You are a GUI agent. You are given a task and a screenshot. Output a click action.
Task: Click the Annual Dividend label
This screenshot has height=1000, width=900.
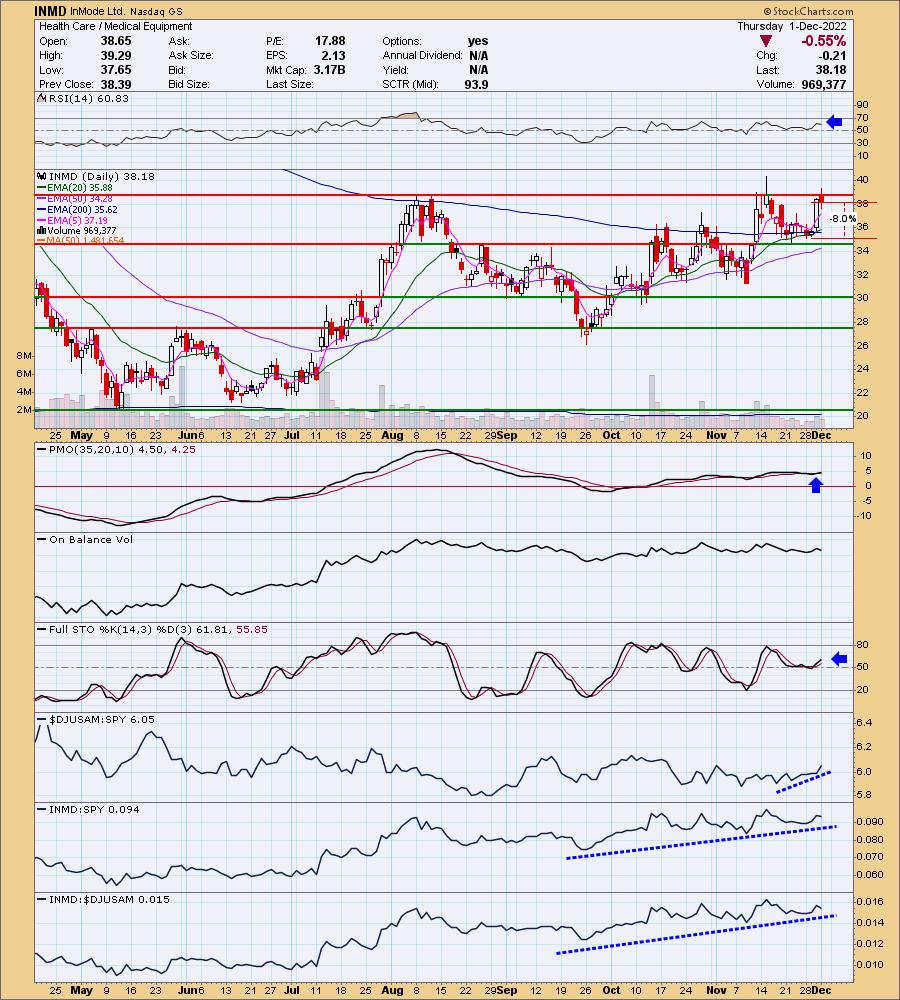(x=422, y=55)
